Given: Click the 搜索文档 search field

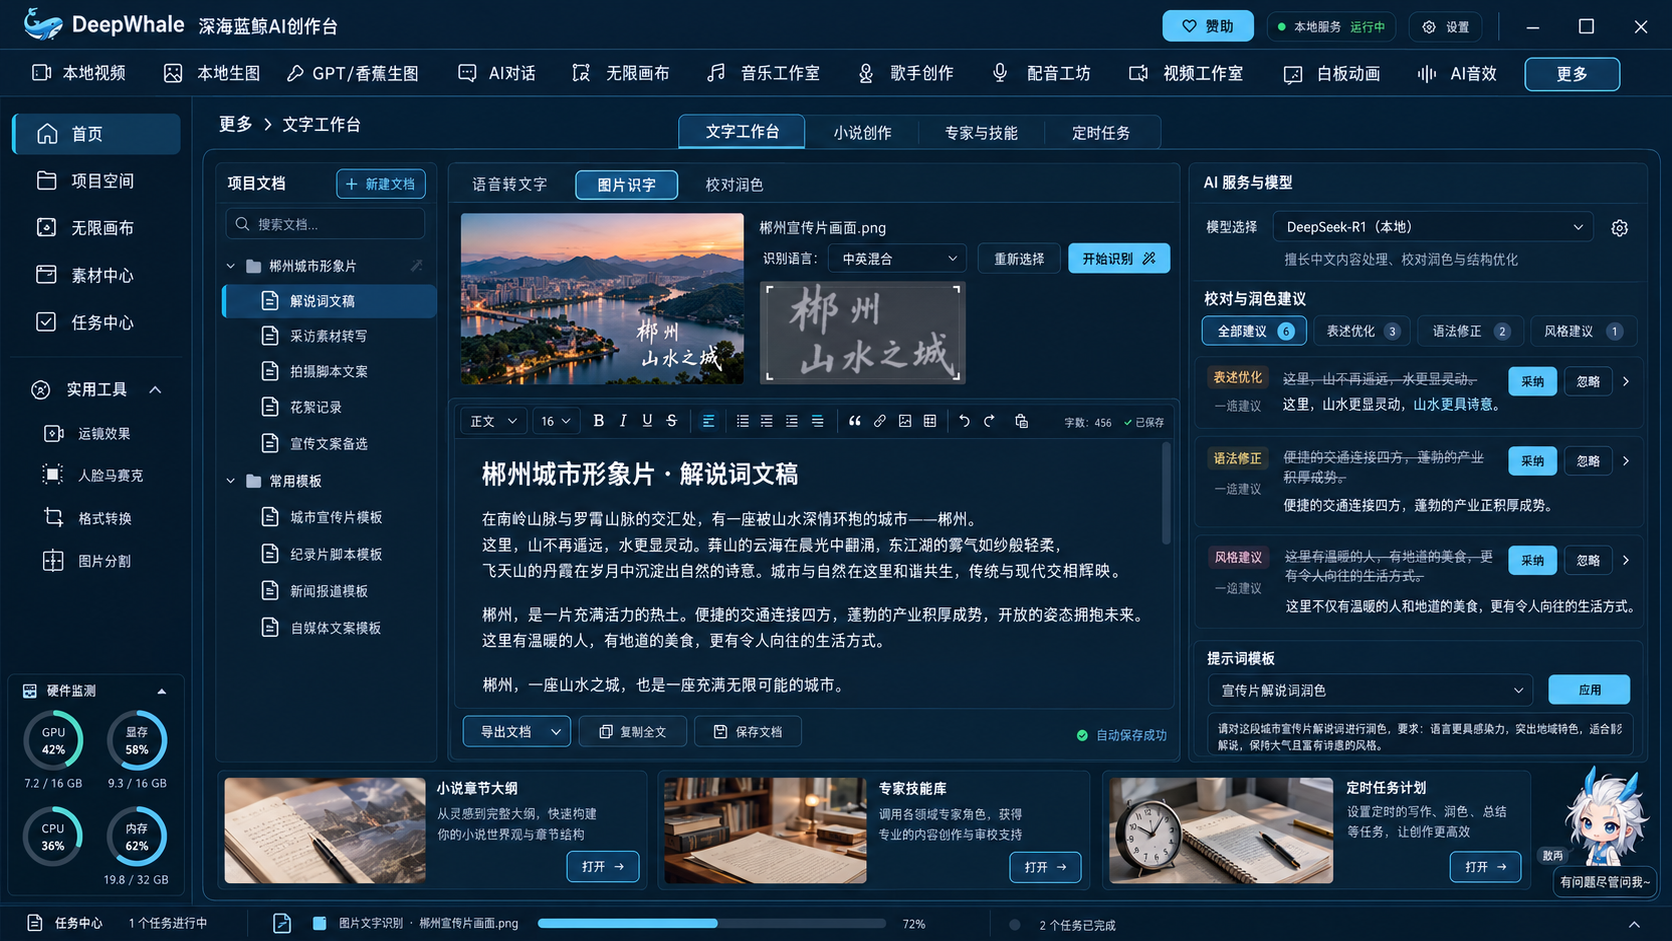Looking at the screenshot, I should point(326,224).
